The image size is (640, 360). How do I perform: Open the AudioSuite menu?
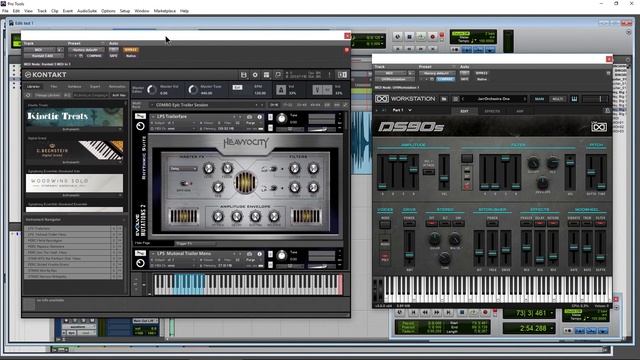click(87, 11)
